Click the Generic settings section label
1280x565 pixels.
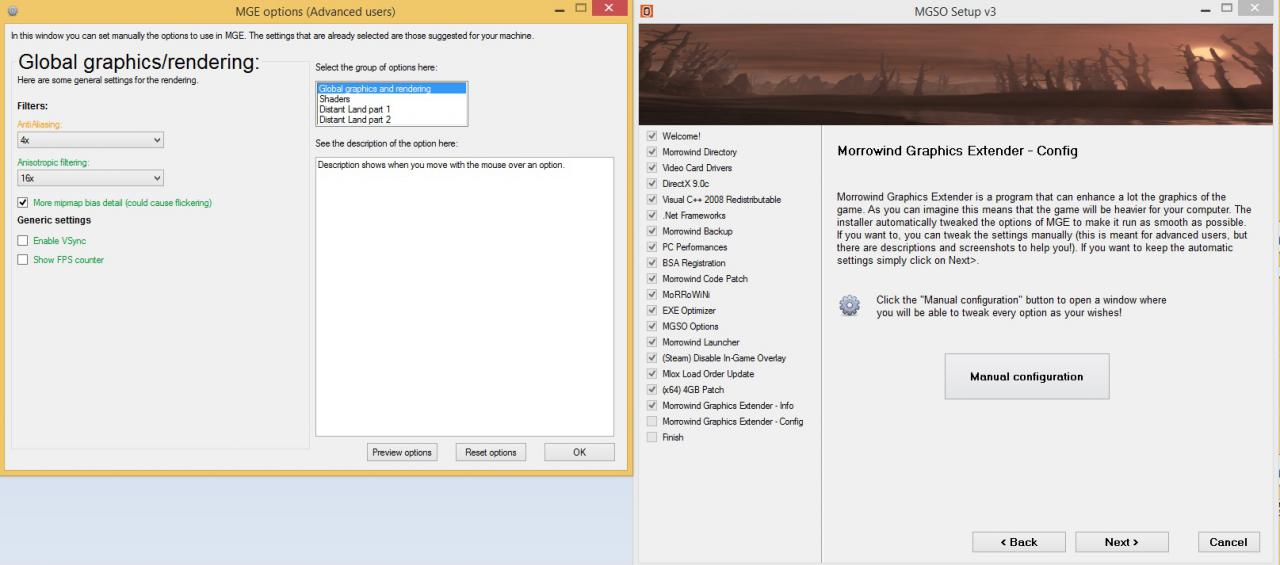point(54,220)
